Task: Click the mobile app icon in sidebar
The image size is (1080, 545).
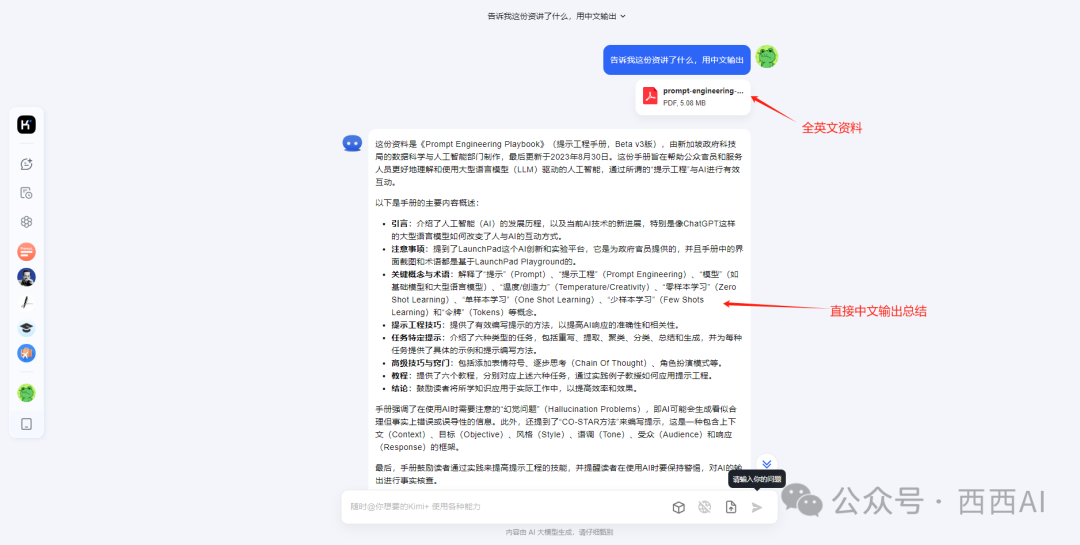Action: [26, 424]
